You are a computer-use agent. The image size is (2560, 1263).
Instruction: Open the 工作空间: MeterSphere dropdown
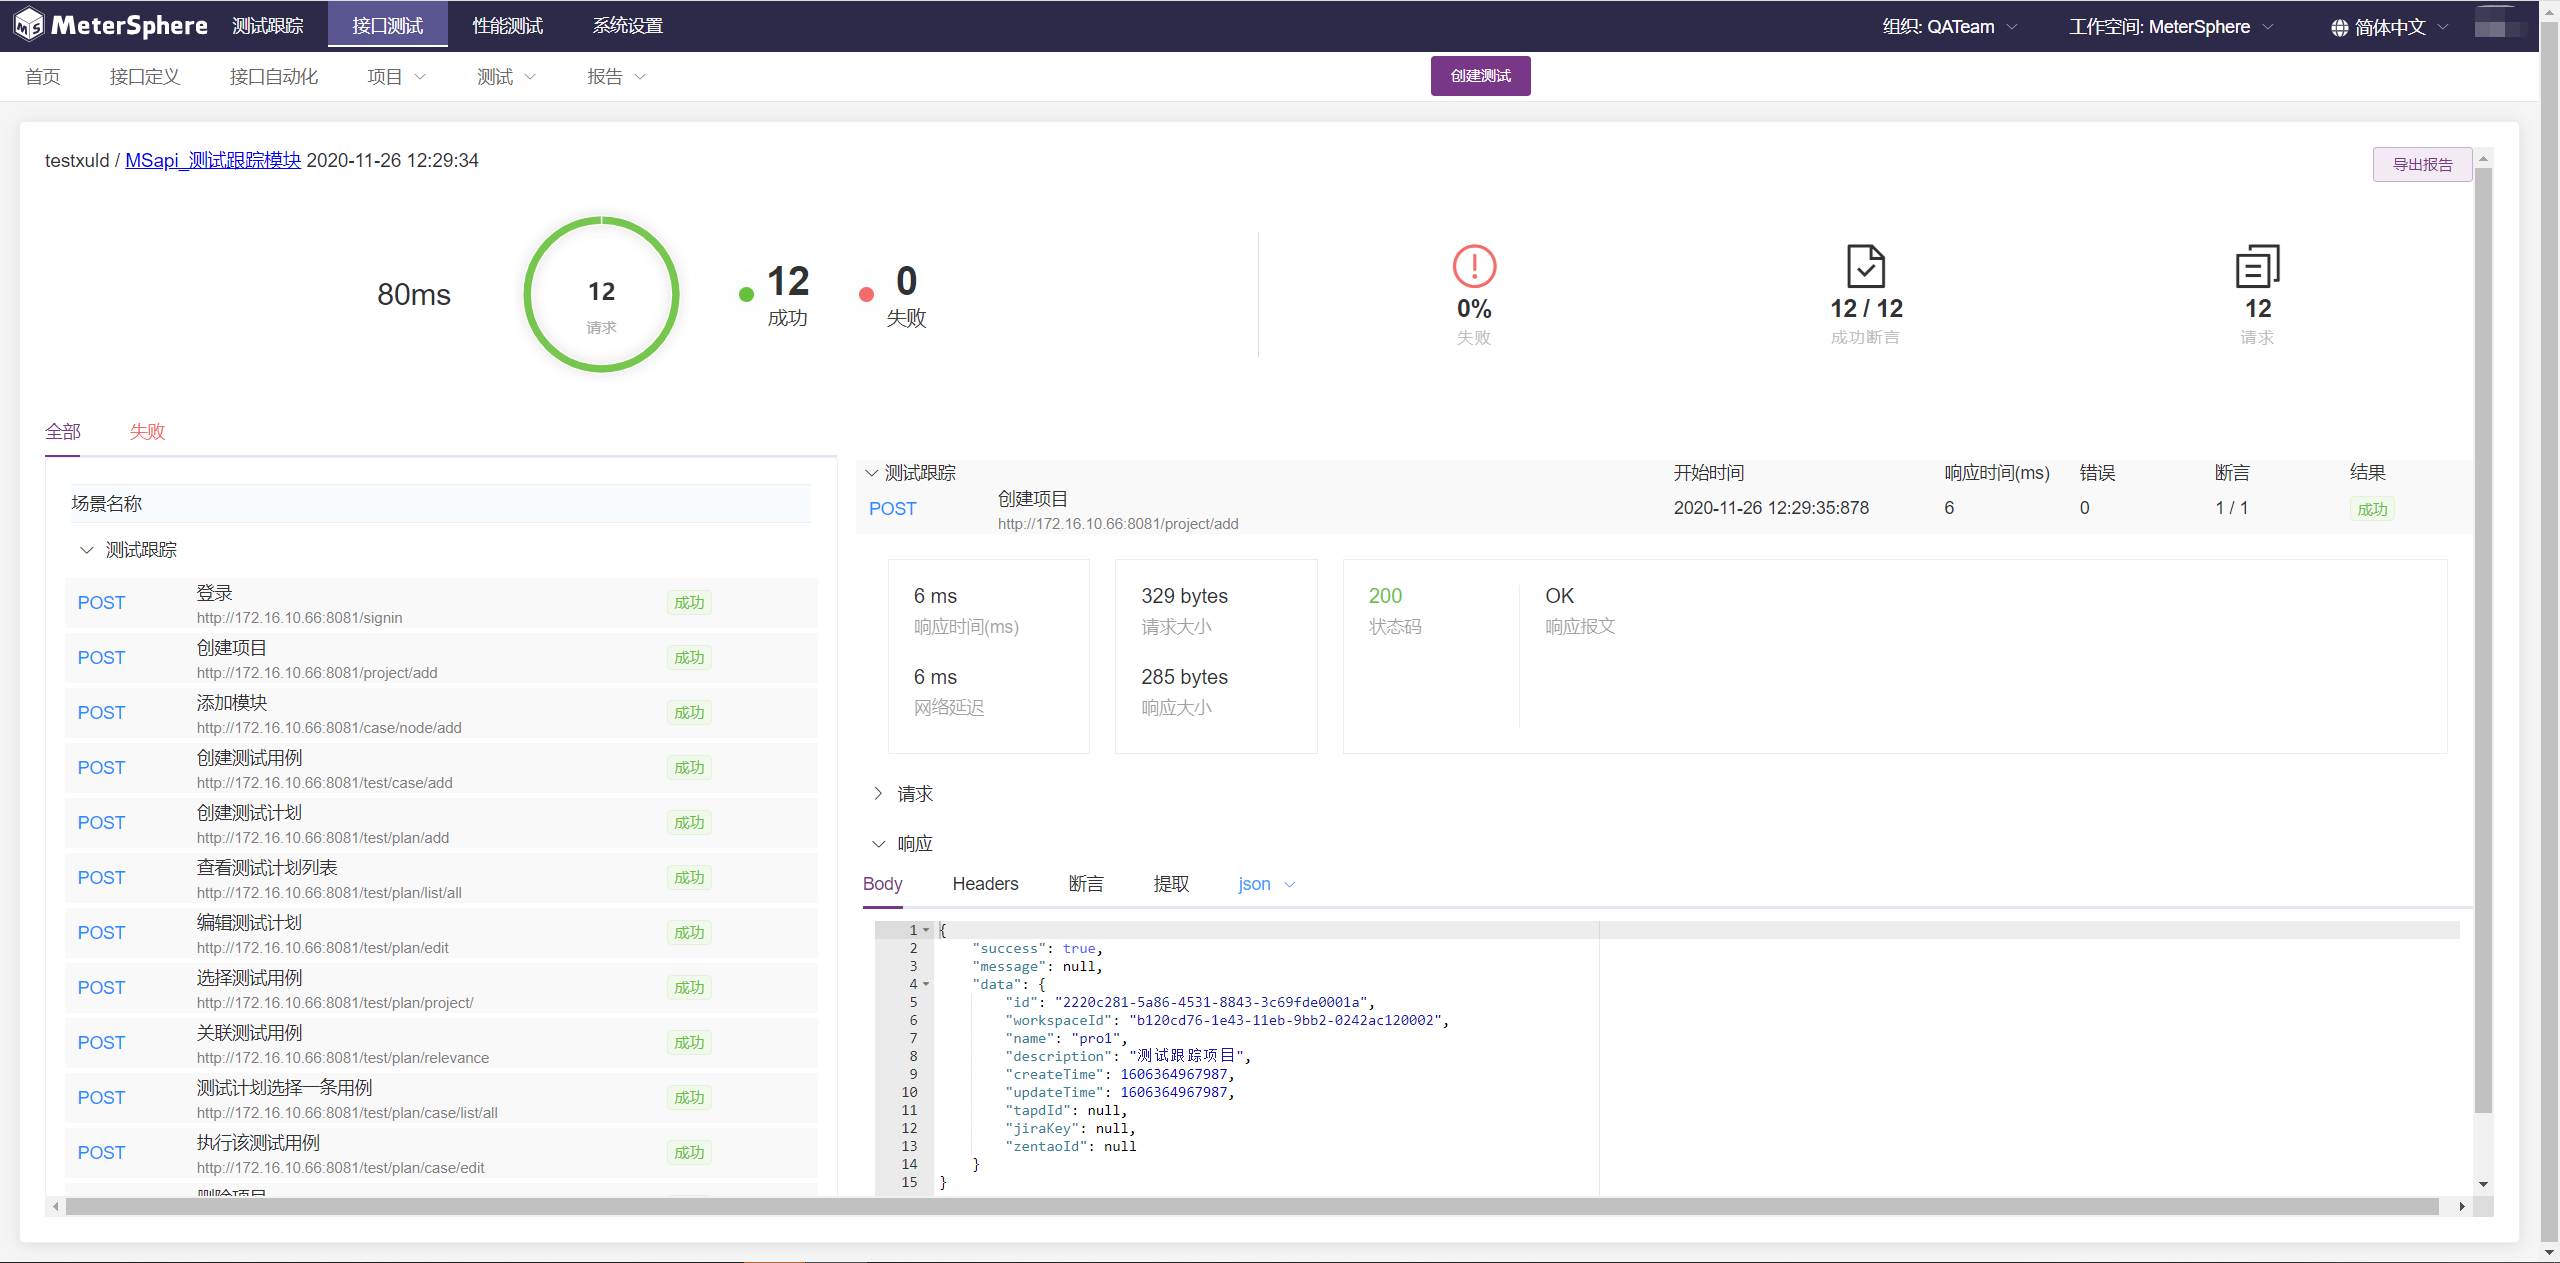(2171, 27)
